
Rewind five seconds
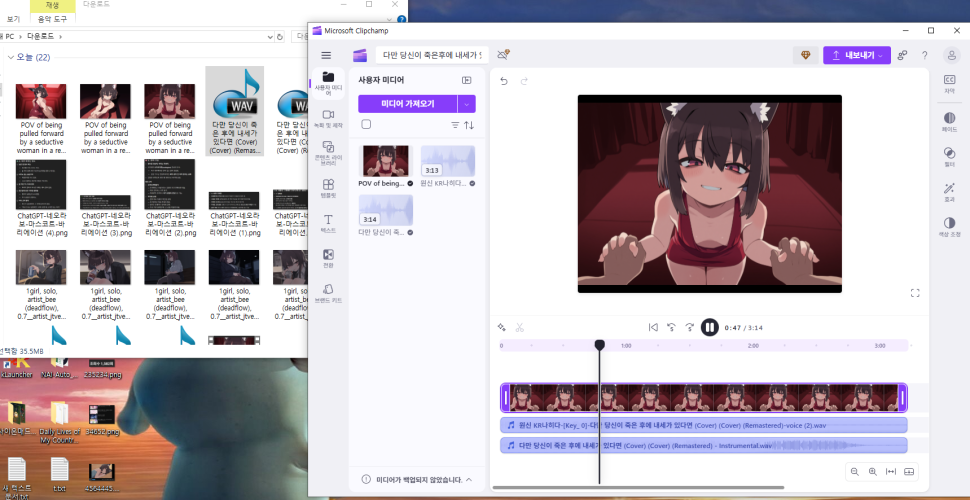(x=671, y=327)
